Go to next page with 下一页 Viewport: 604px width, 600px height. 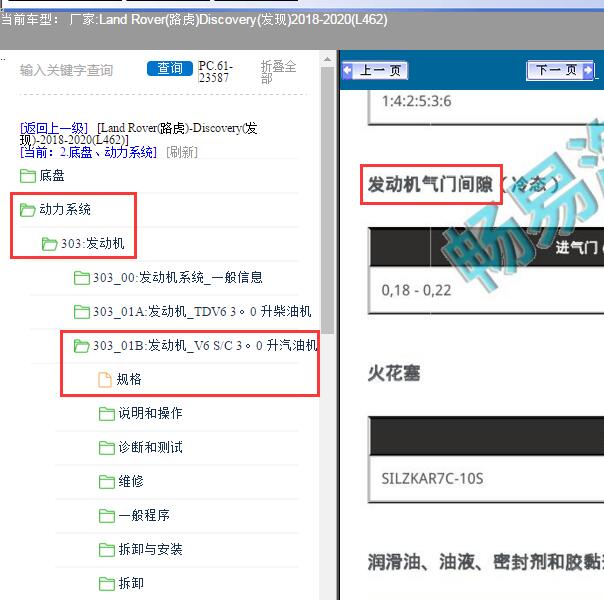pyautogui.click(x=560, y=70)
